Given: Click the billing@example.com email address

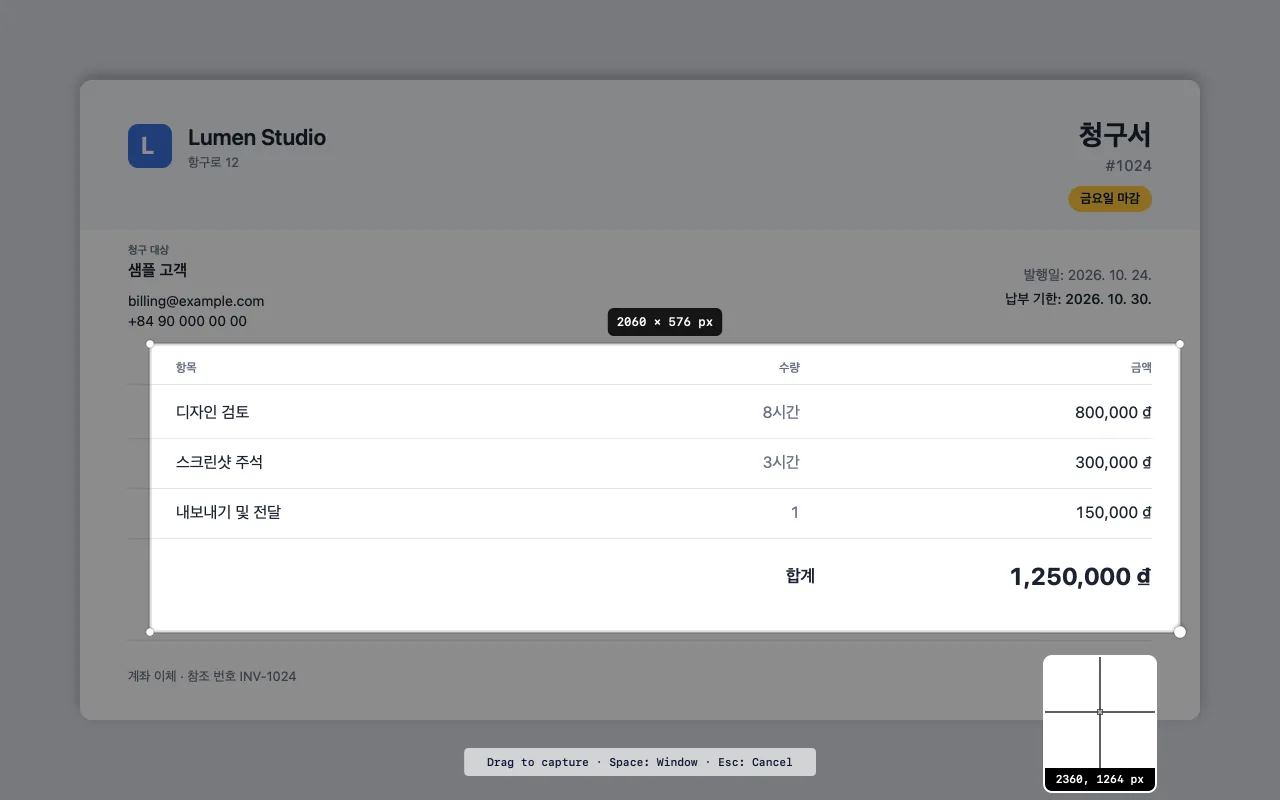Looking at the screenshot, I should [x=196, y=301].
